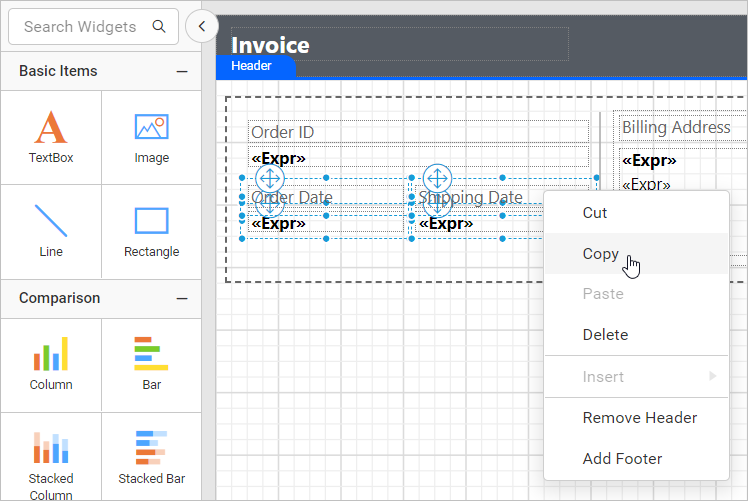Screen dimensions: 748x501
Task: Select Delete in the context menu
Action: coord(605,335)
